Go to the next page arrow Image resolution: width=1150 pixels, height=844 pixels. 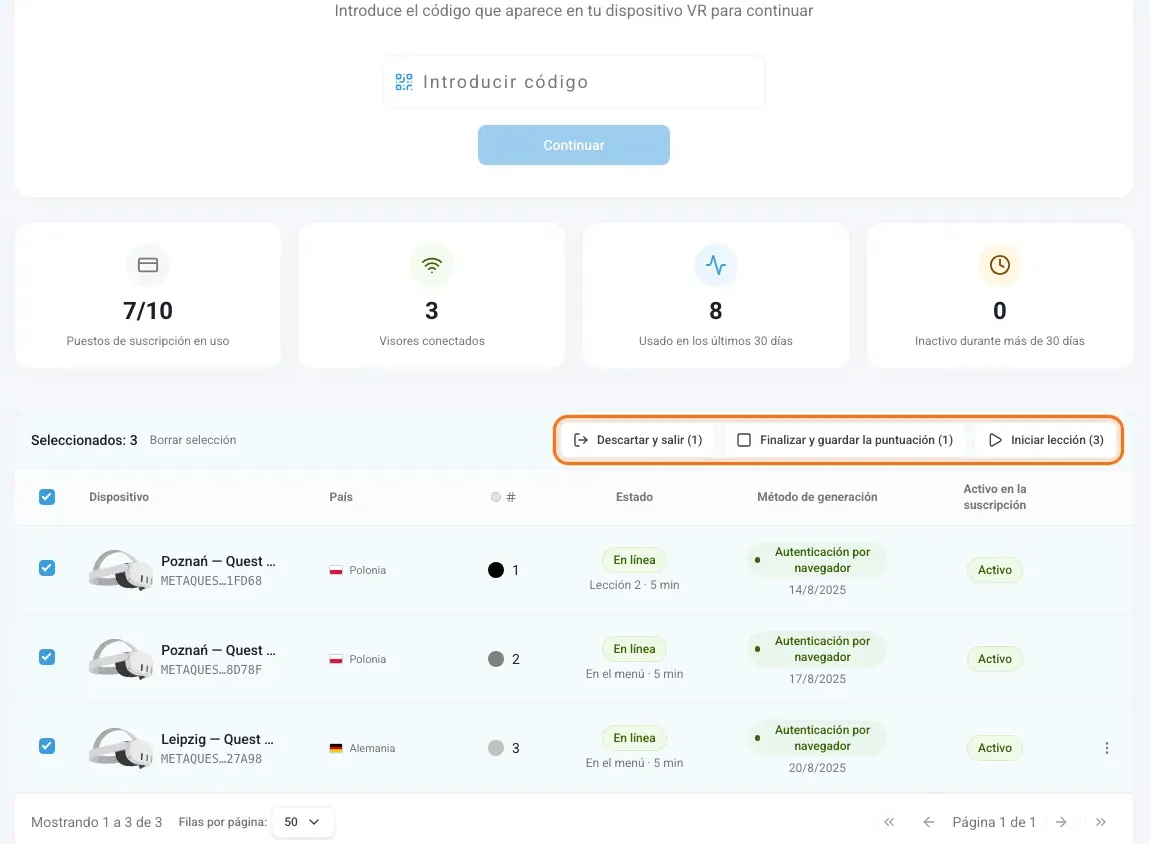pos(1061,822)
